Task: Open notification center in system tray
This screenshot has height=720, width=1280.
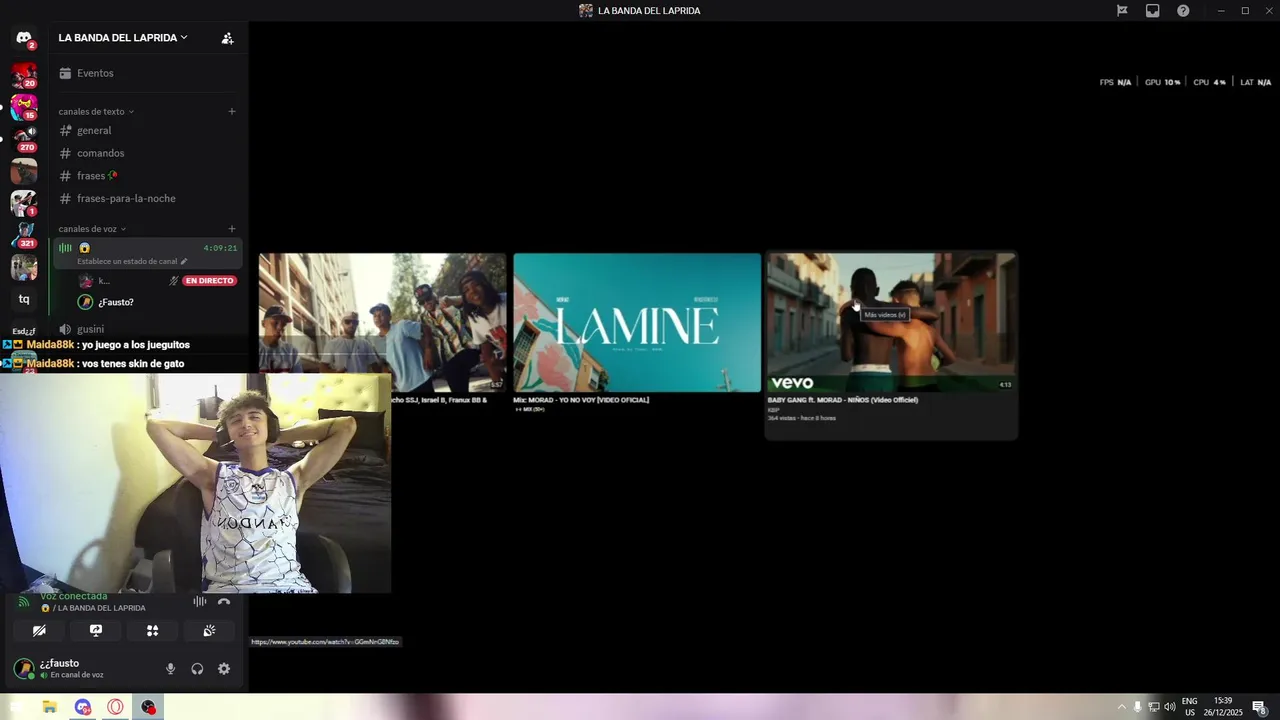Action: coord(1259,707)
